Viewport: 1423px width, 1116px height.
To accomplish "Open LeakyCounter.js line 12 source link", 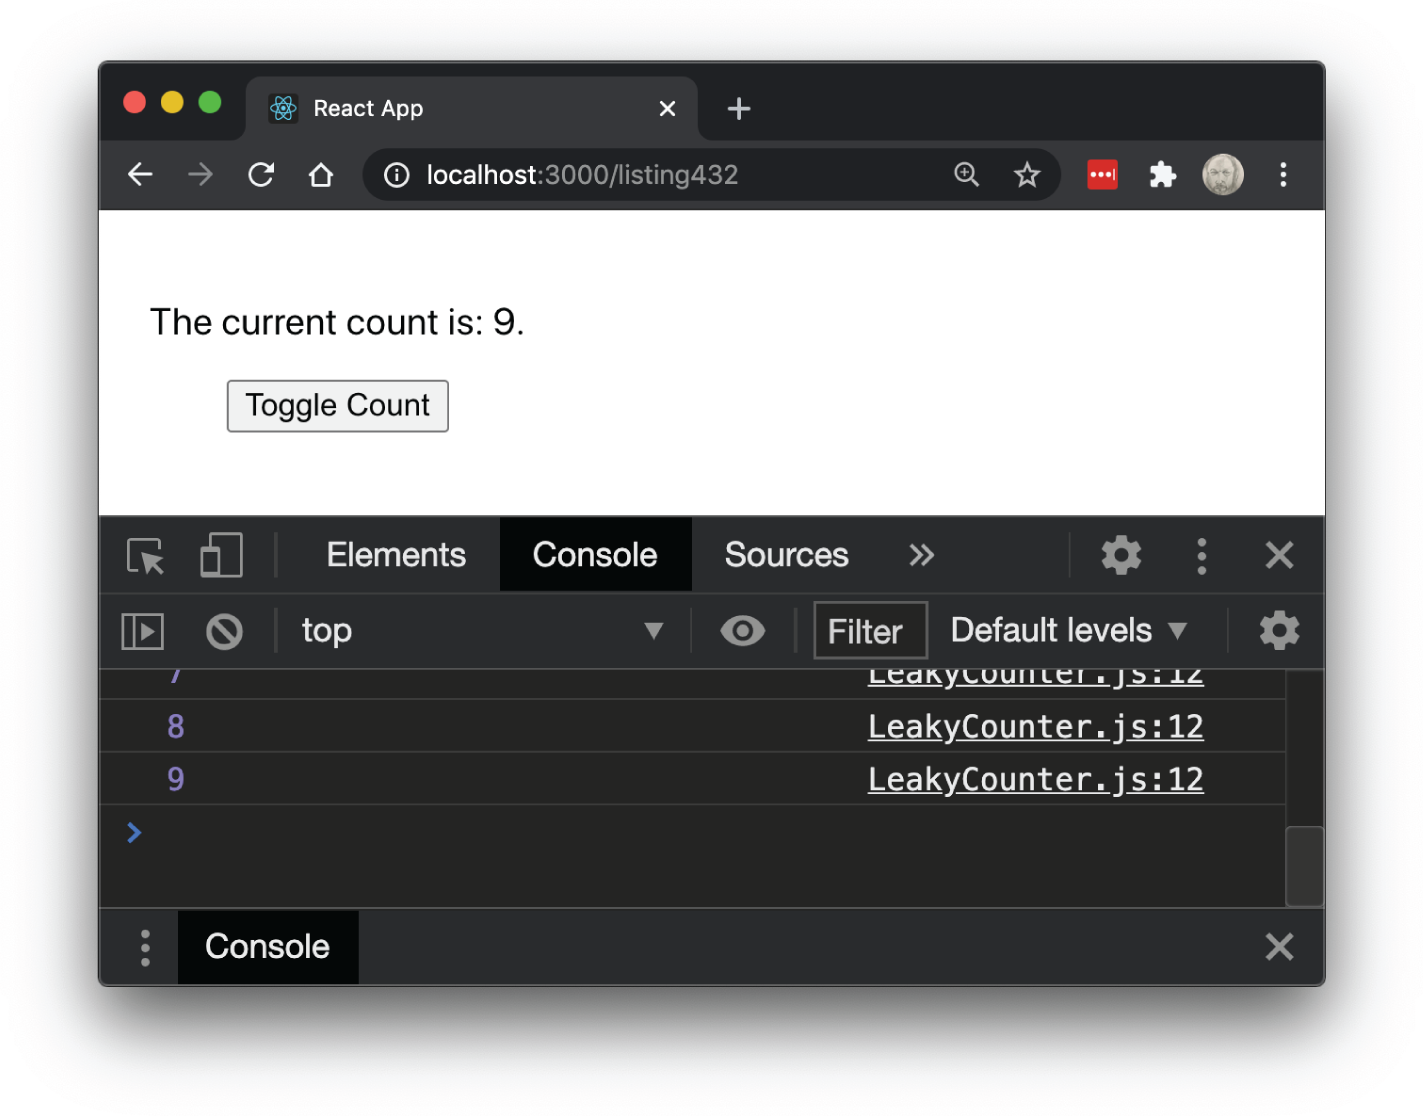I will click(x=1034, y=778).
